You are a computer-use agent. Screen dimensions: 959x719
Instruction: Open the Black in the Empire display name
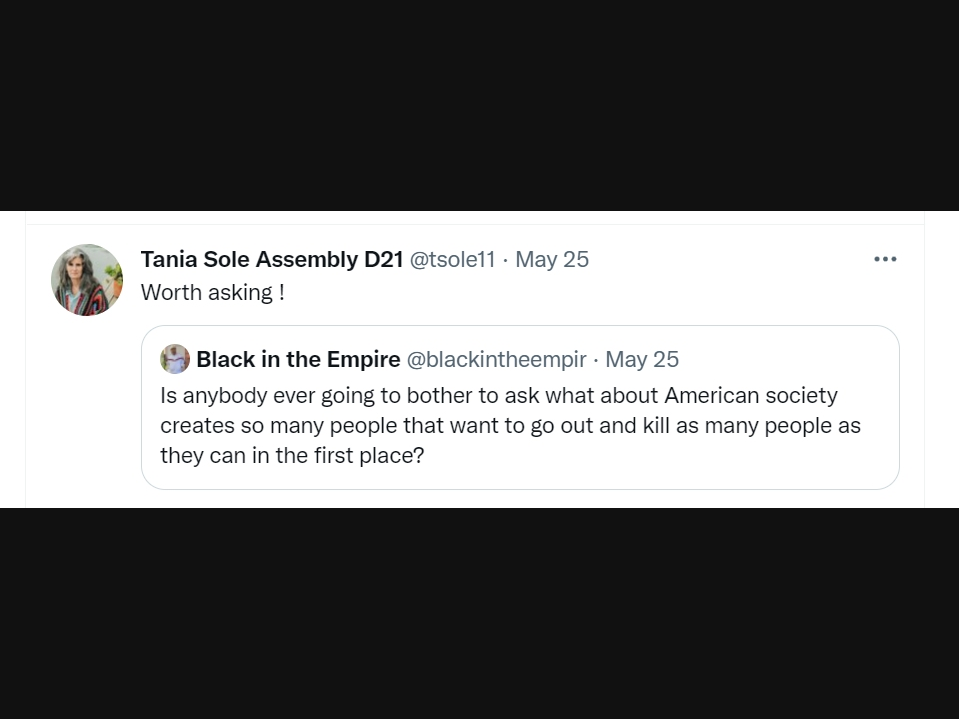coord(298,359)
